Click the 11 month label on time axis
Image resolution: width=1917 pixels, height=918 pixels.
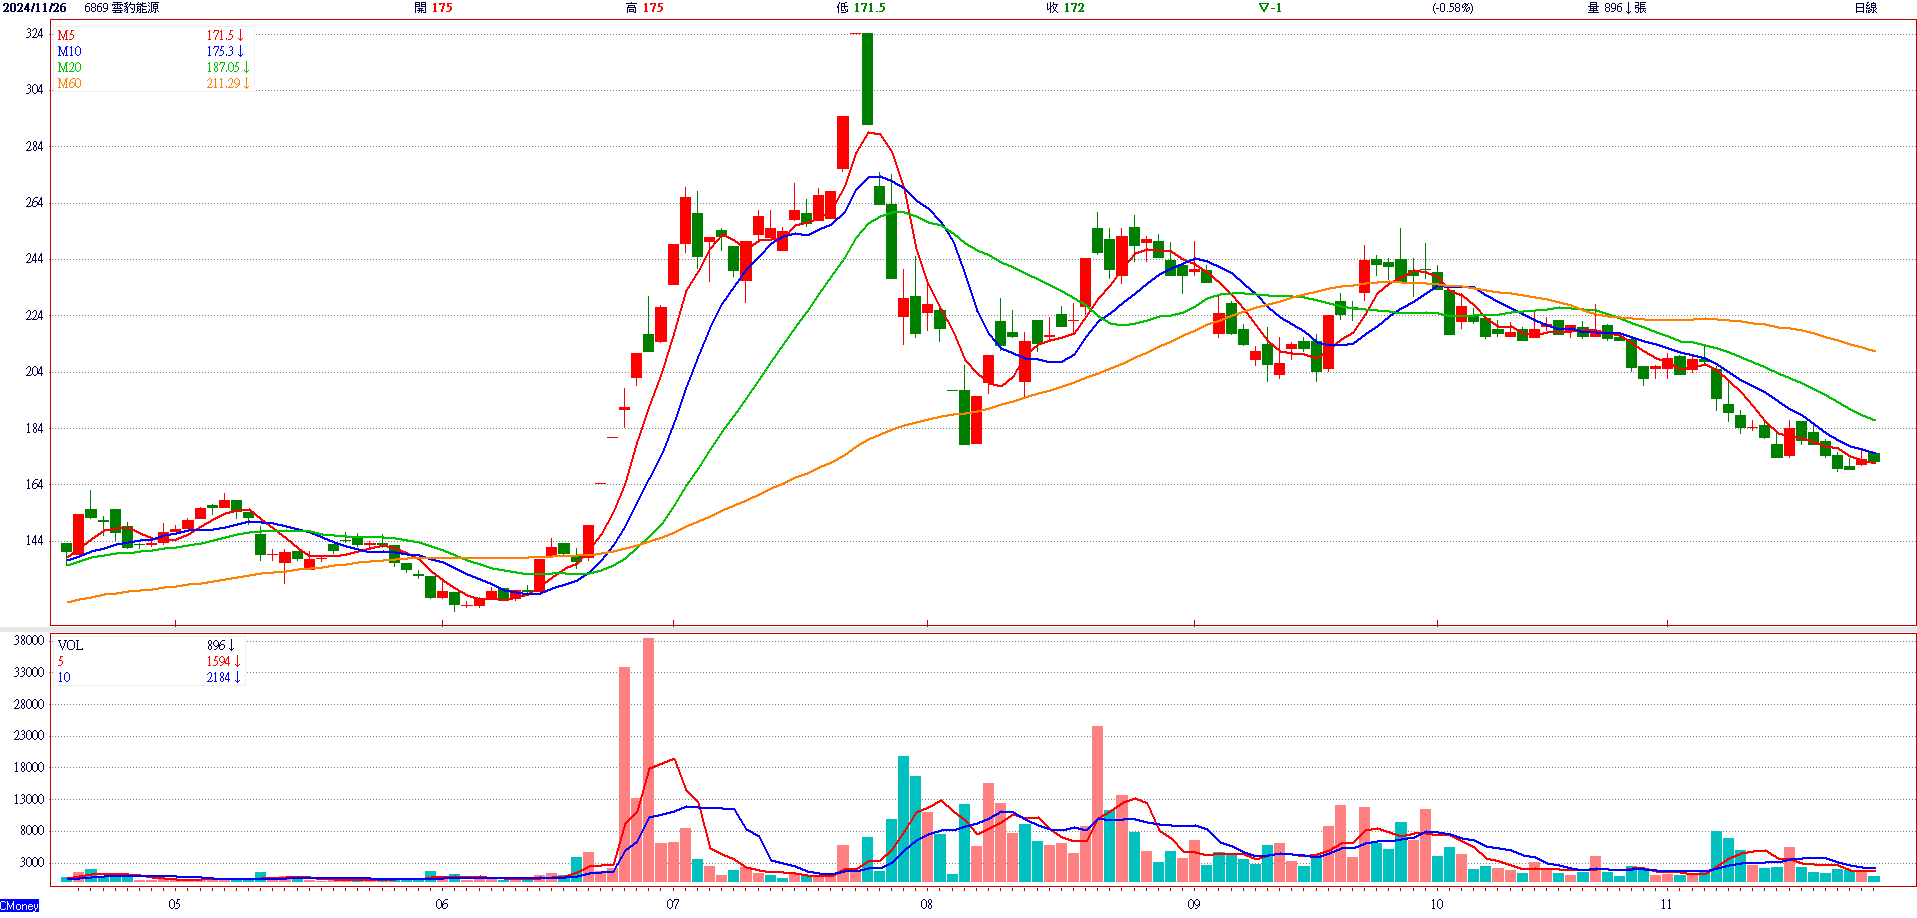1666,904
